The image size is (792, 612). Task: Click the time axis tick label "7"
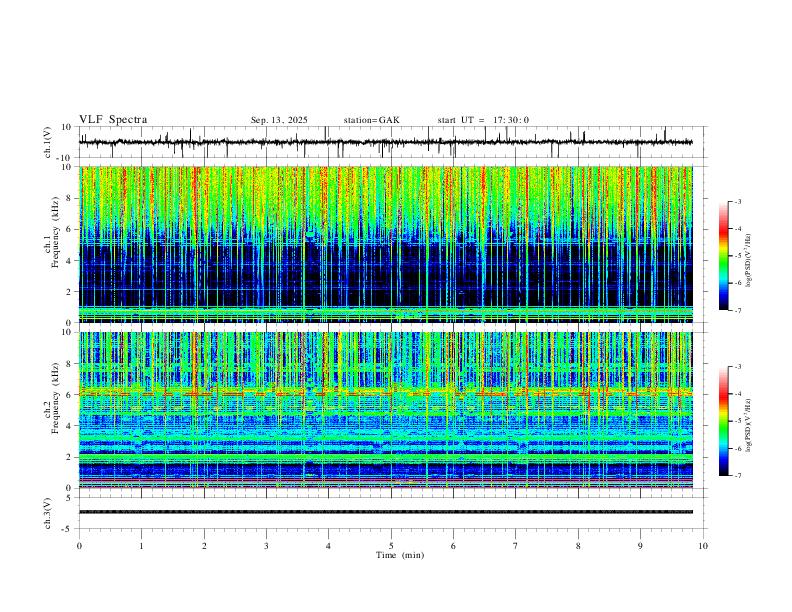click(516, 546)
